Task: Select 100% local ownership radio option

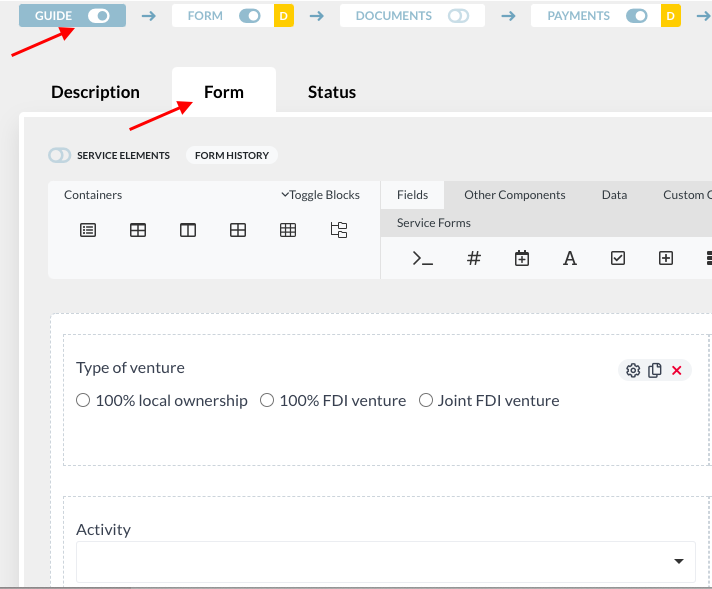Action: coord(83,401)
